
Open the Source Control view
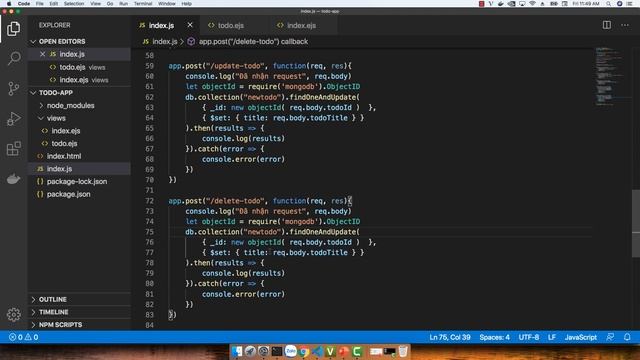coord(13,88)
